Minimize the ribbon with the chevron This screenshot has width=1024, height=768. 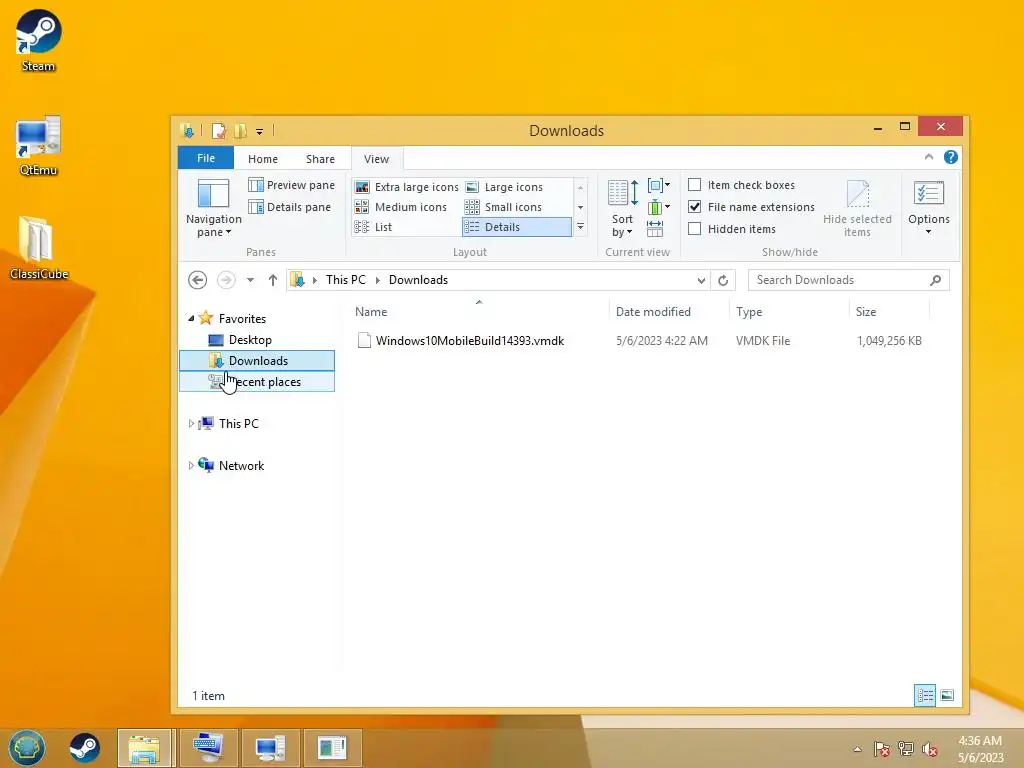(929, 157)
